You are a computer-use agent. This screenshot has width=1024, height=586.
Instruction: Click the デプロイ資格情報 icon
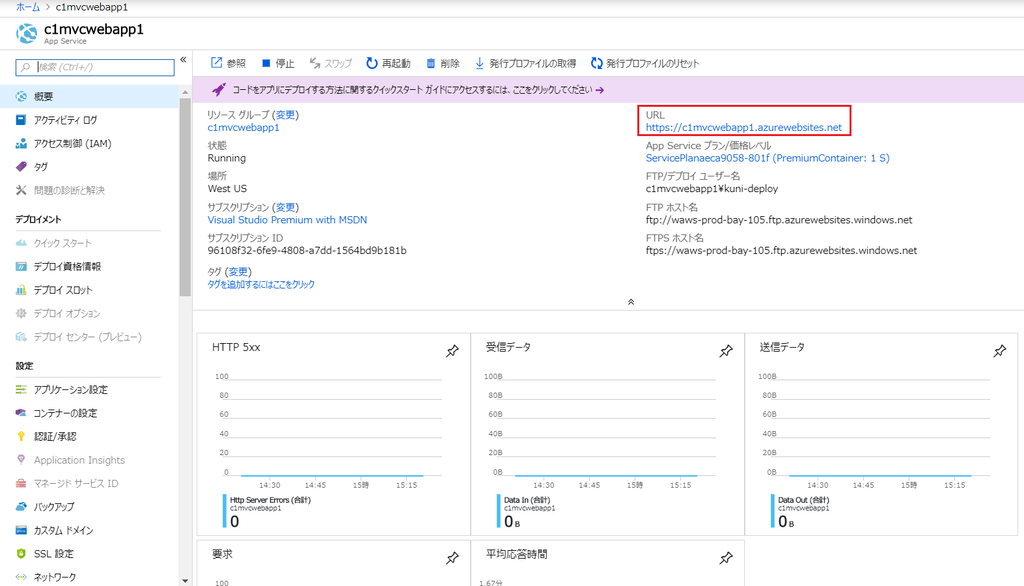pyautogui.click(x=21, y=267)
